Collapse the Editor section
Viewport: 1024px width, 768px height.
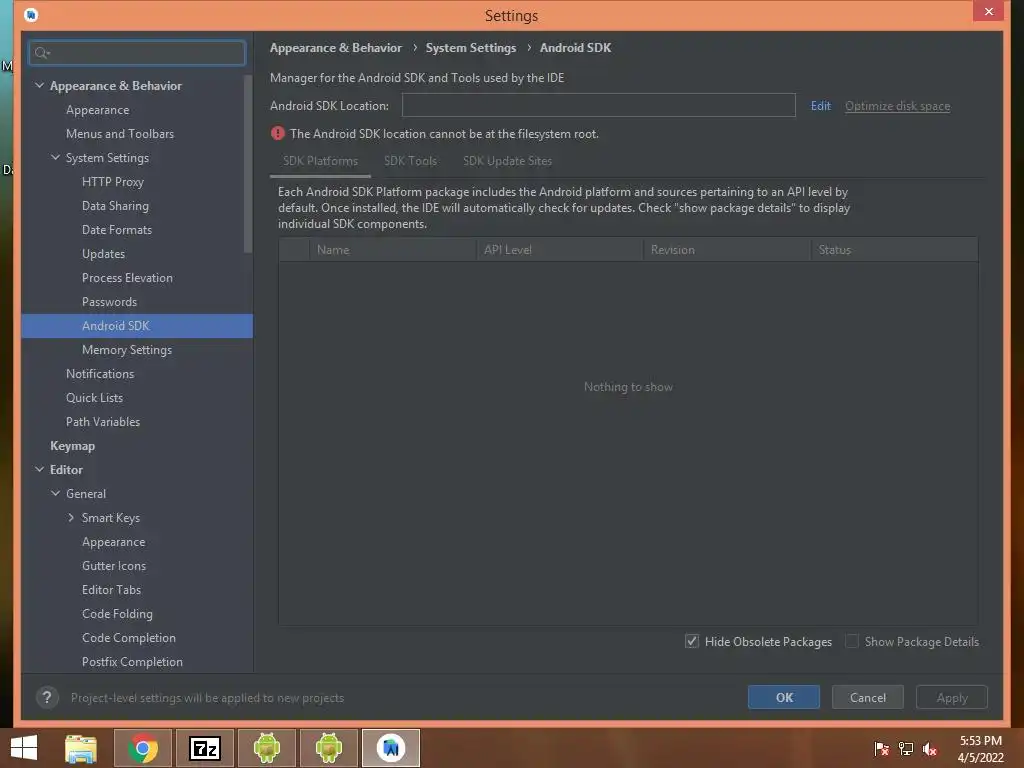[x=39, y=470]
